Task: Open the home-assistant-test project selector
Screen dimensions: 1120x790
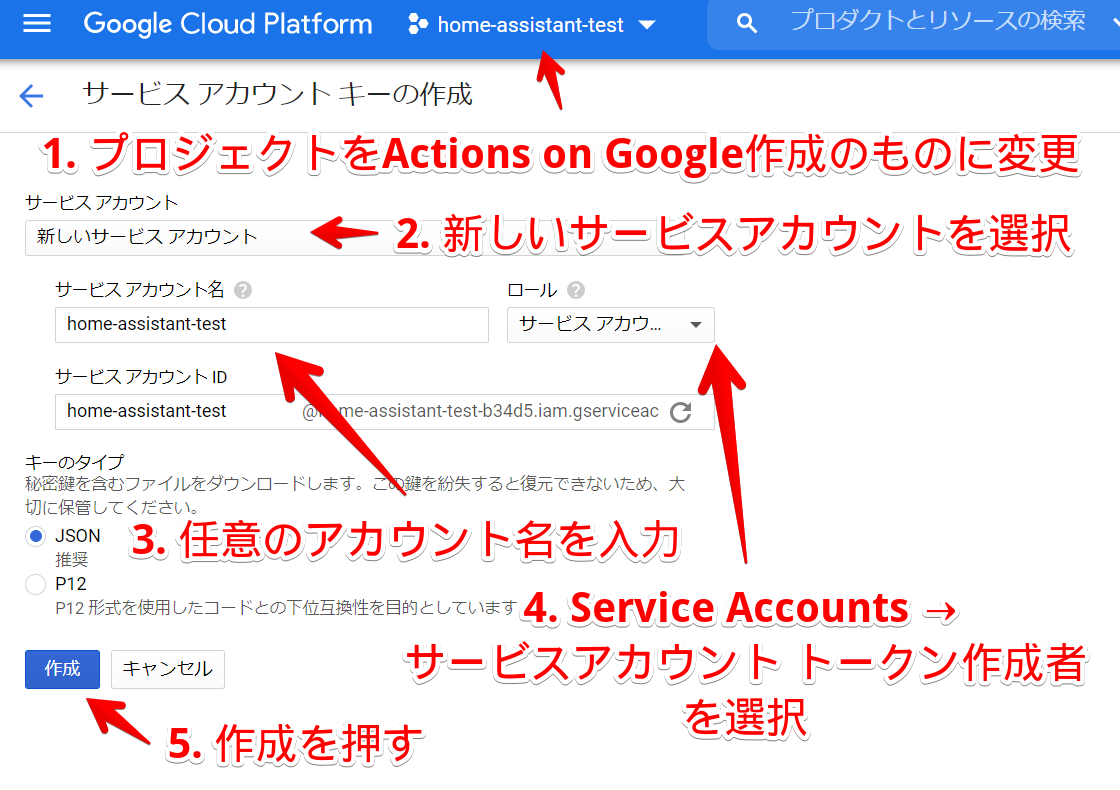Action: 531,25
